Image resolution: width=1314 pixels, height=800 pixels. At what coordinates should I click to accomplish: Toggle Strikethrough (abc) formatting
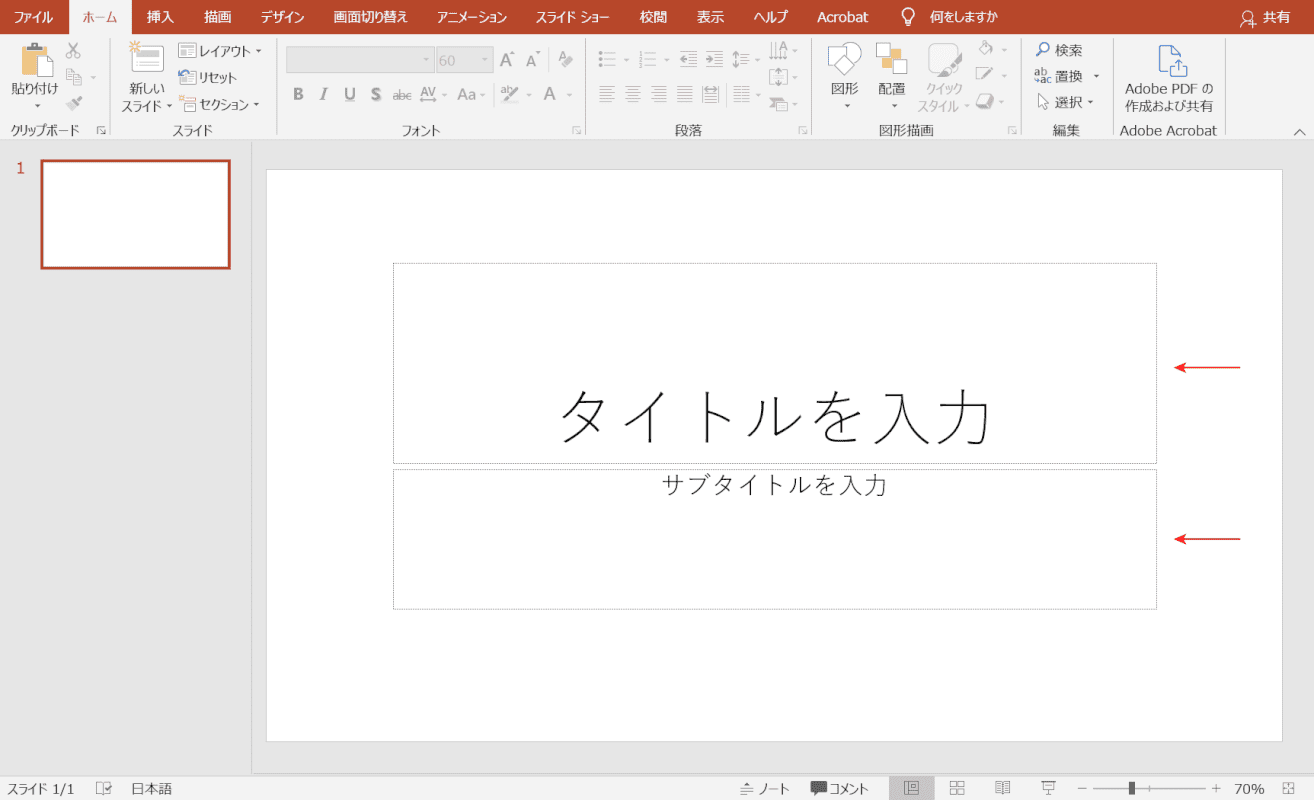pyautogui.click(x=402, y=95)
